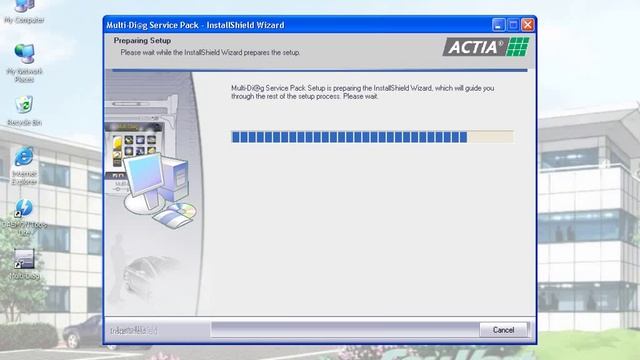Click the "Multi-Di@g Service Pack Setup is preparing" message
The height and width of the screenshot is (360, 640).
click(362, 92)
